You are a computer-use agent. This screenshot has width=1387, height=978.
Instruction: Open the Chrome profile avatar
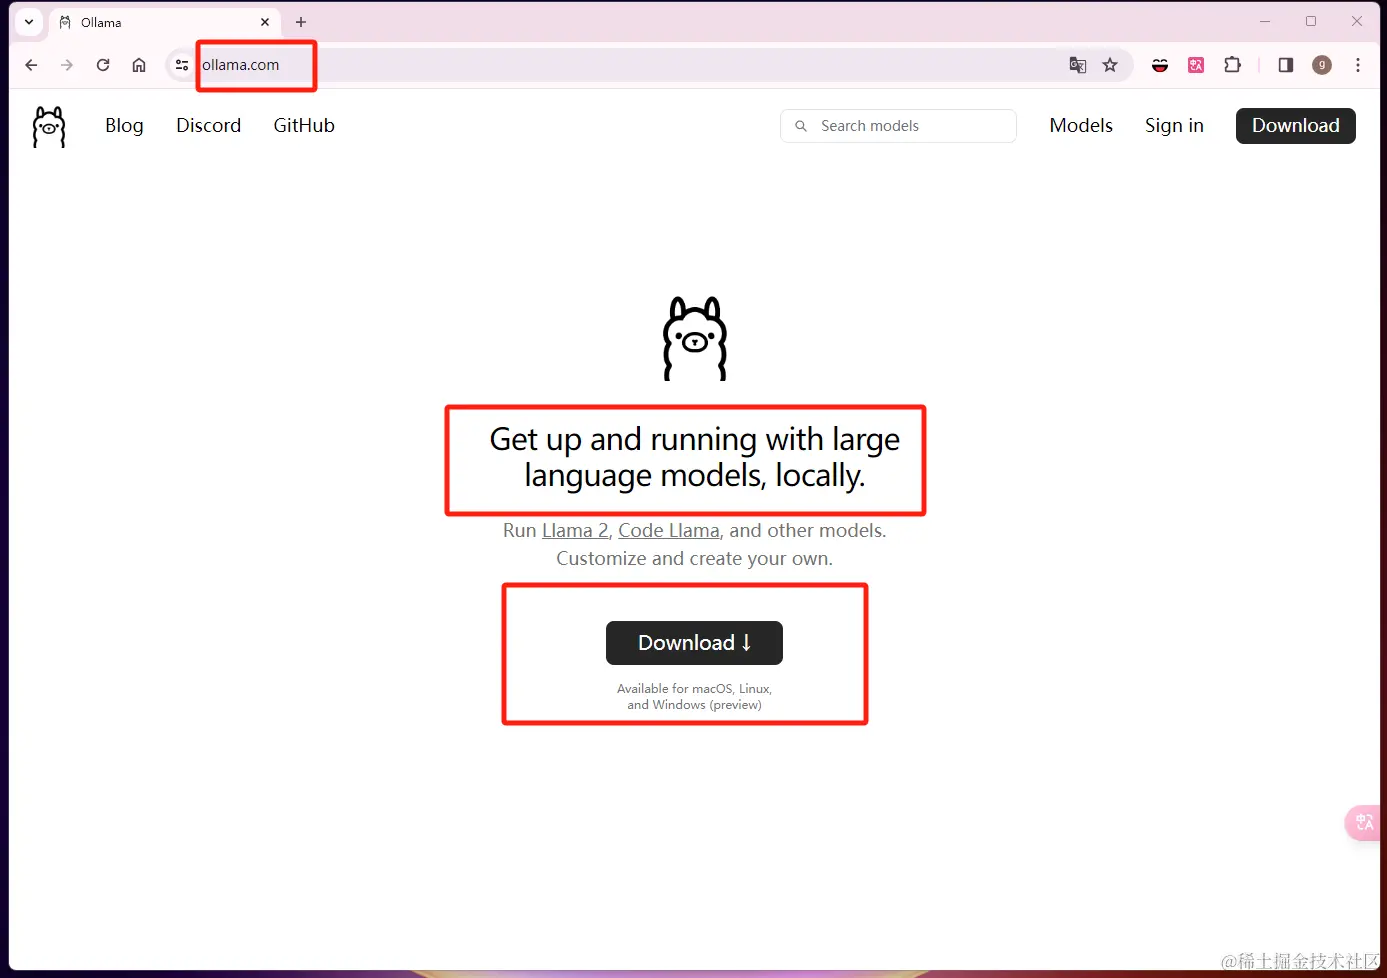[1322, 65]
